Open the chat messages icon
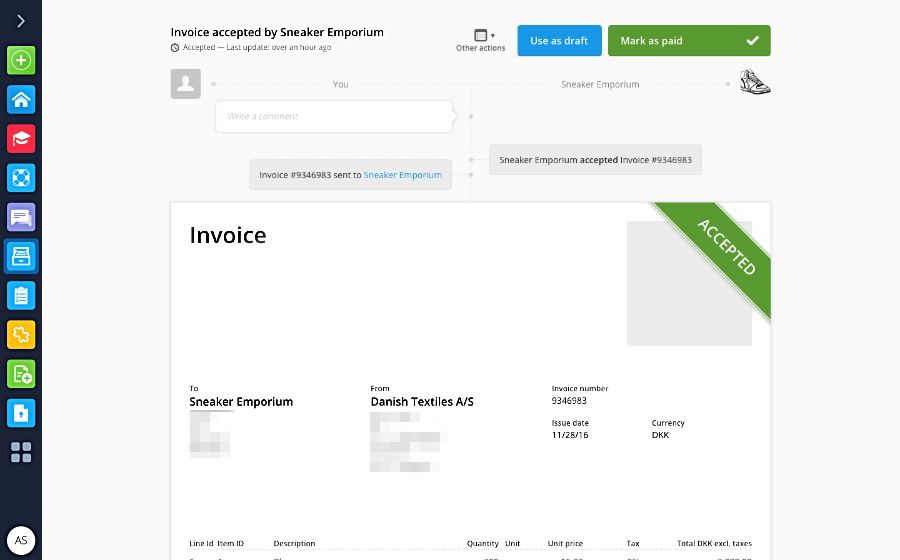 click(x=21, y=217)
